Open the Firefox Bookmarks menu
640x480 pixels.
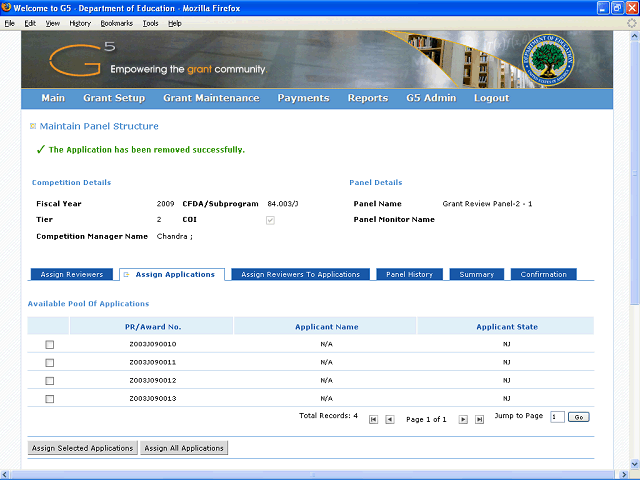[117, 23]
